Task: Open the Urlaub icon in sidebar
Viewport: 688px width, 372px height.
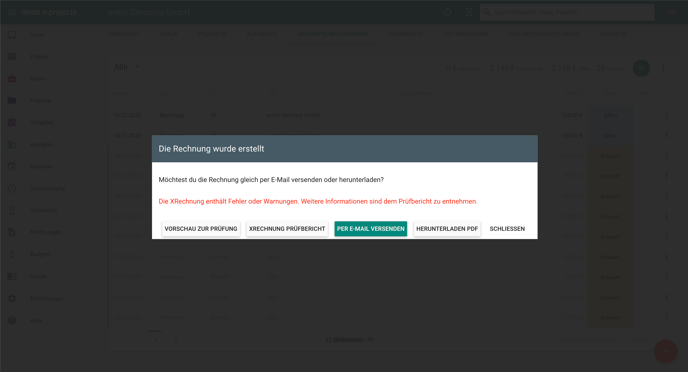Action: 12,276
